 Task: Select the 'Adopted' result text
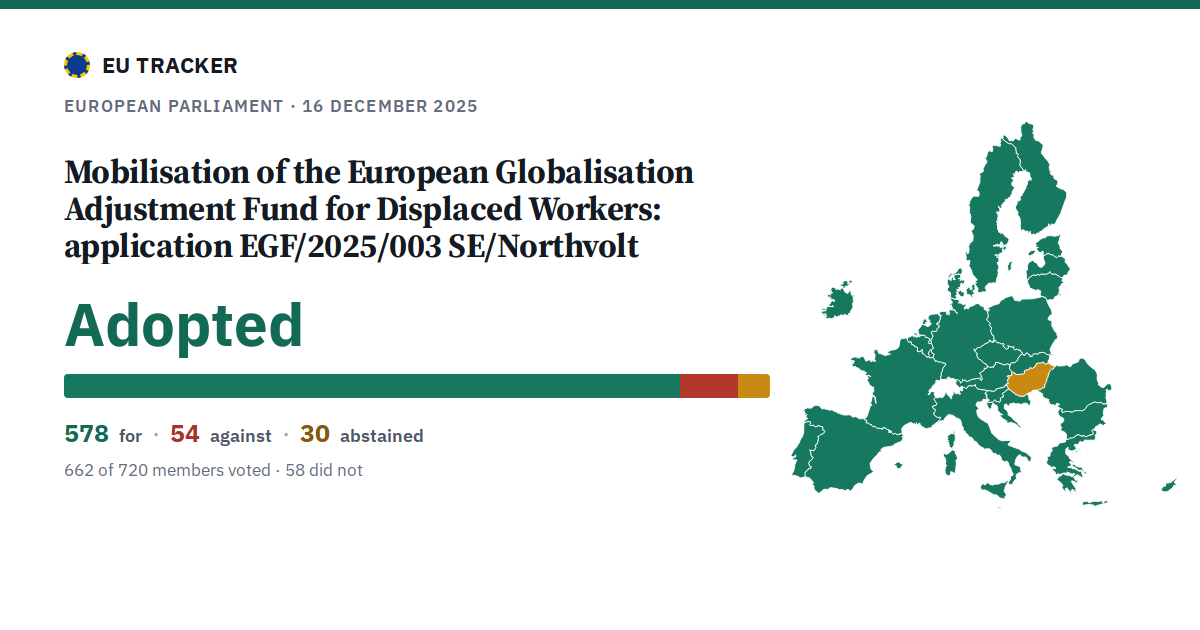click(184, 325)
